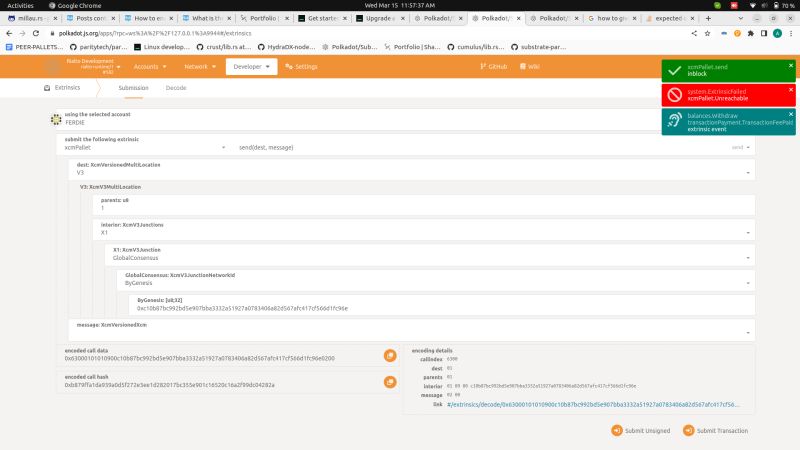
Task: Edit the ByGenesis [u8;32] hash field
Action: [442, 305]
